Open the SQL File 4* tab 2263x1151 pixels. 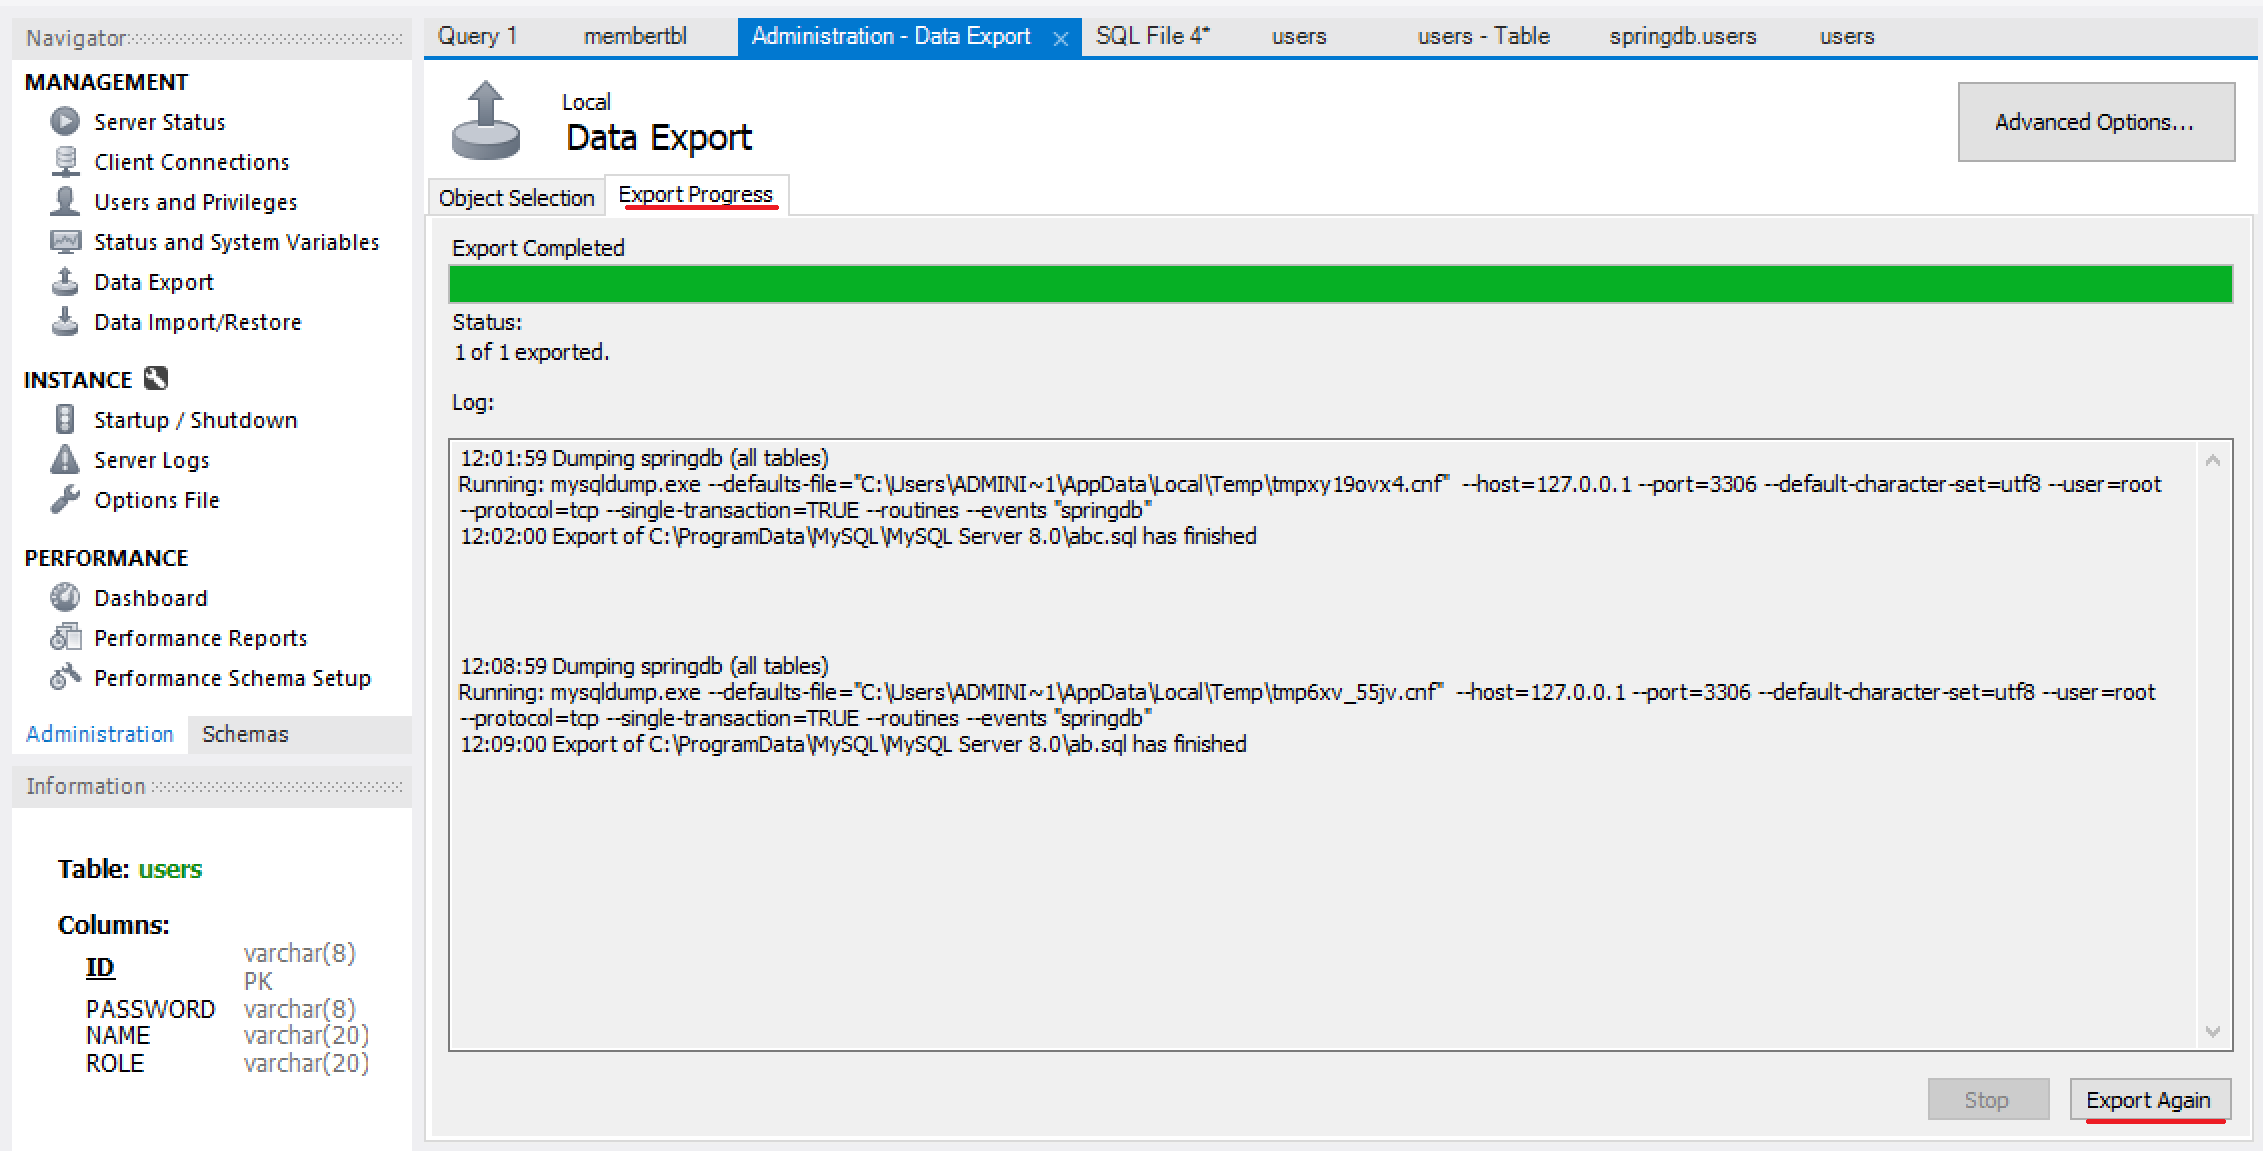point(1152,36)
